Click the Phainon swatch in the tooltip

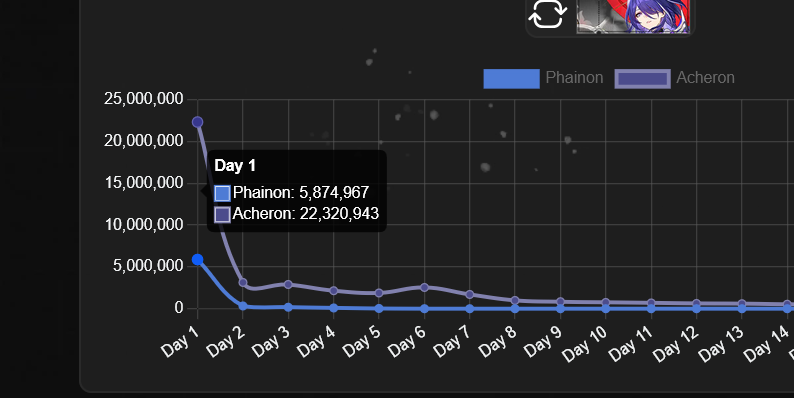tap(222, 193)
